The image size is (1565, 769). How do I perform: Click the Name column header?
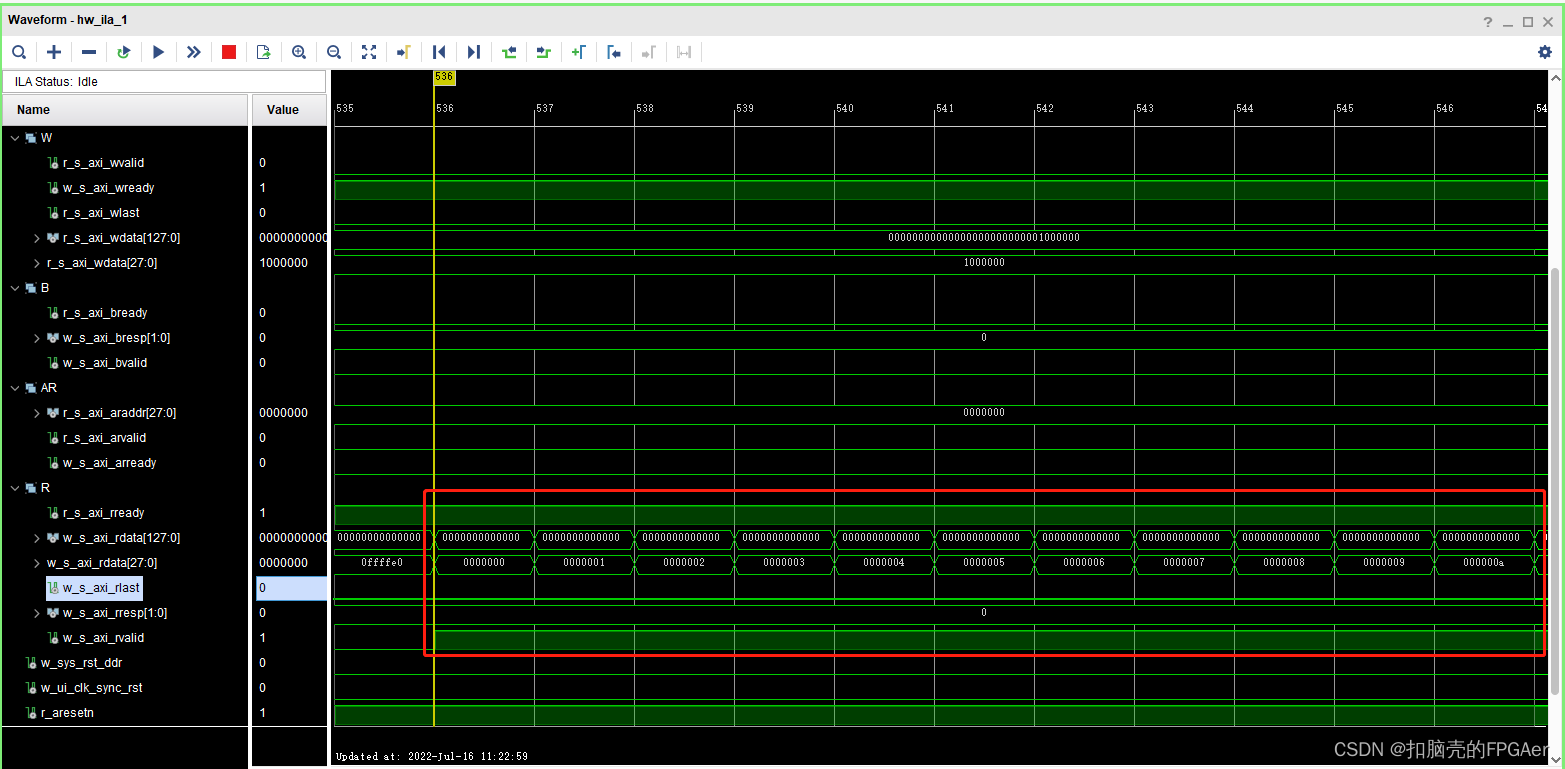(33, 109)
